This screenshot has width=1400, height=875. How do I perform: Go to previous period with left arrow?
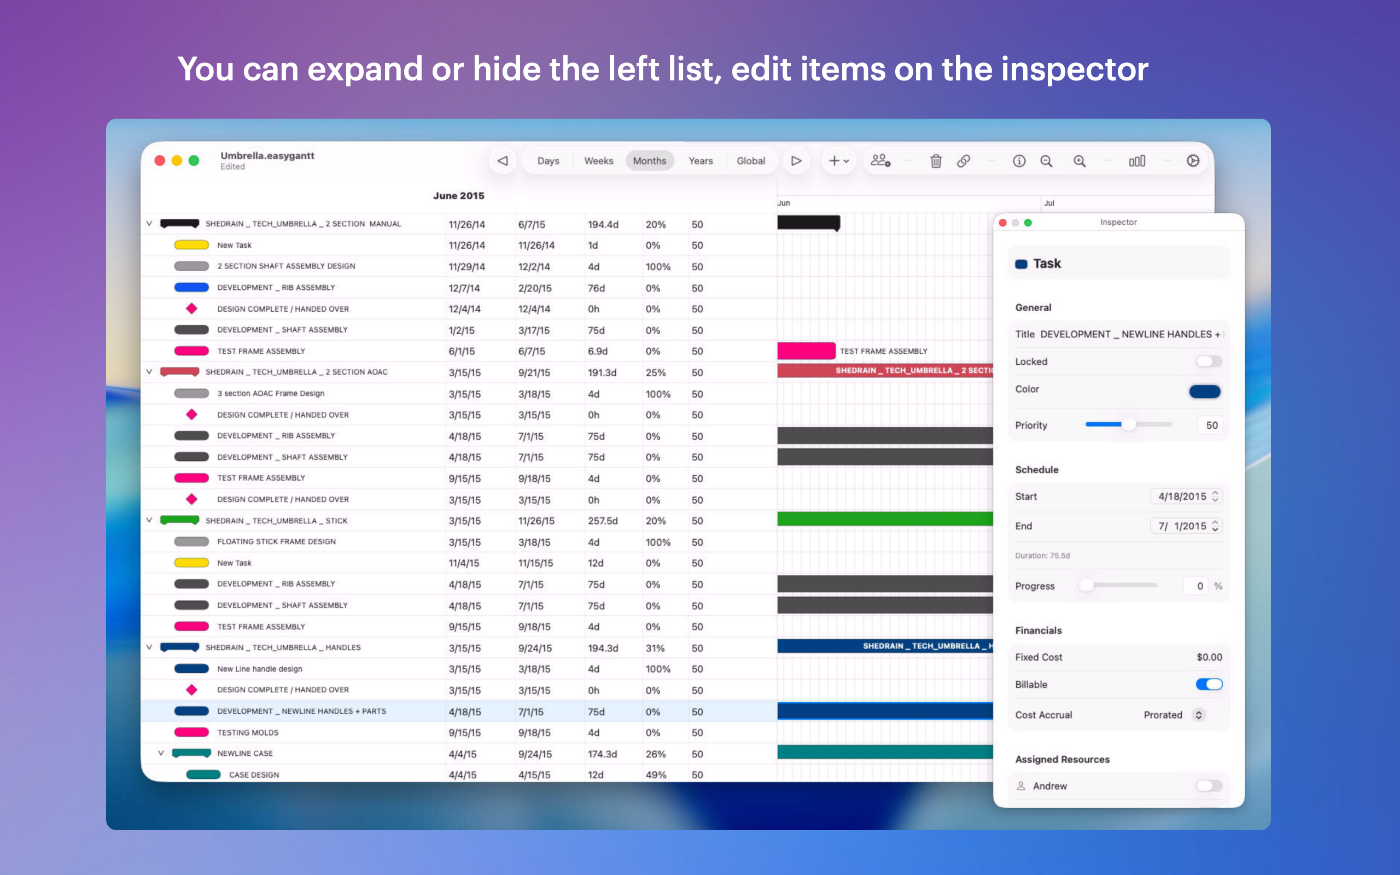click(503, 161)
